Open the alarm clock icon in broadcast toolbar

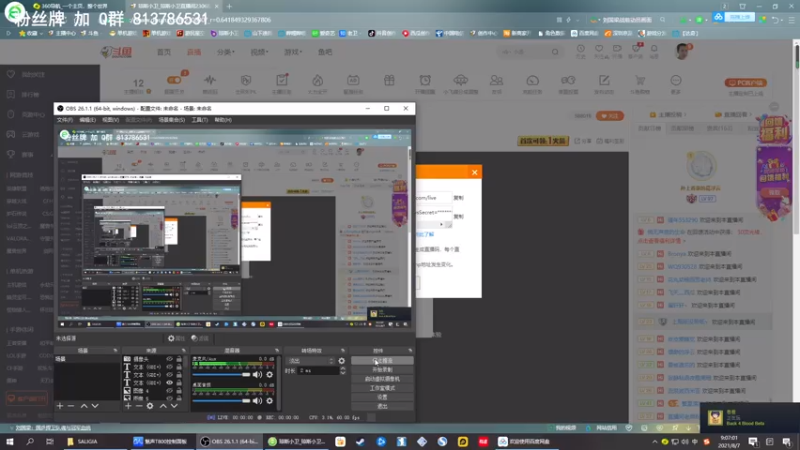pos(424,80)
